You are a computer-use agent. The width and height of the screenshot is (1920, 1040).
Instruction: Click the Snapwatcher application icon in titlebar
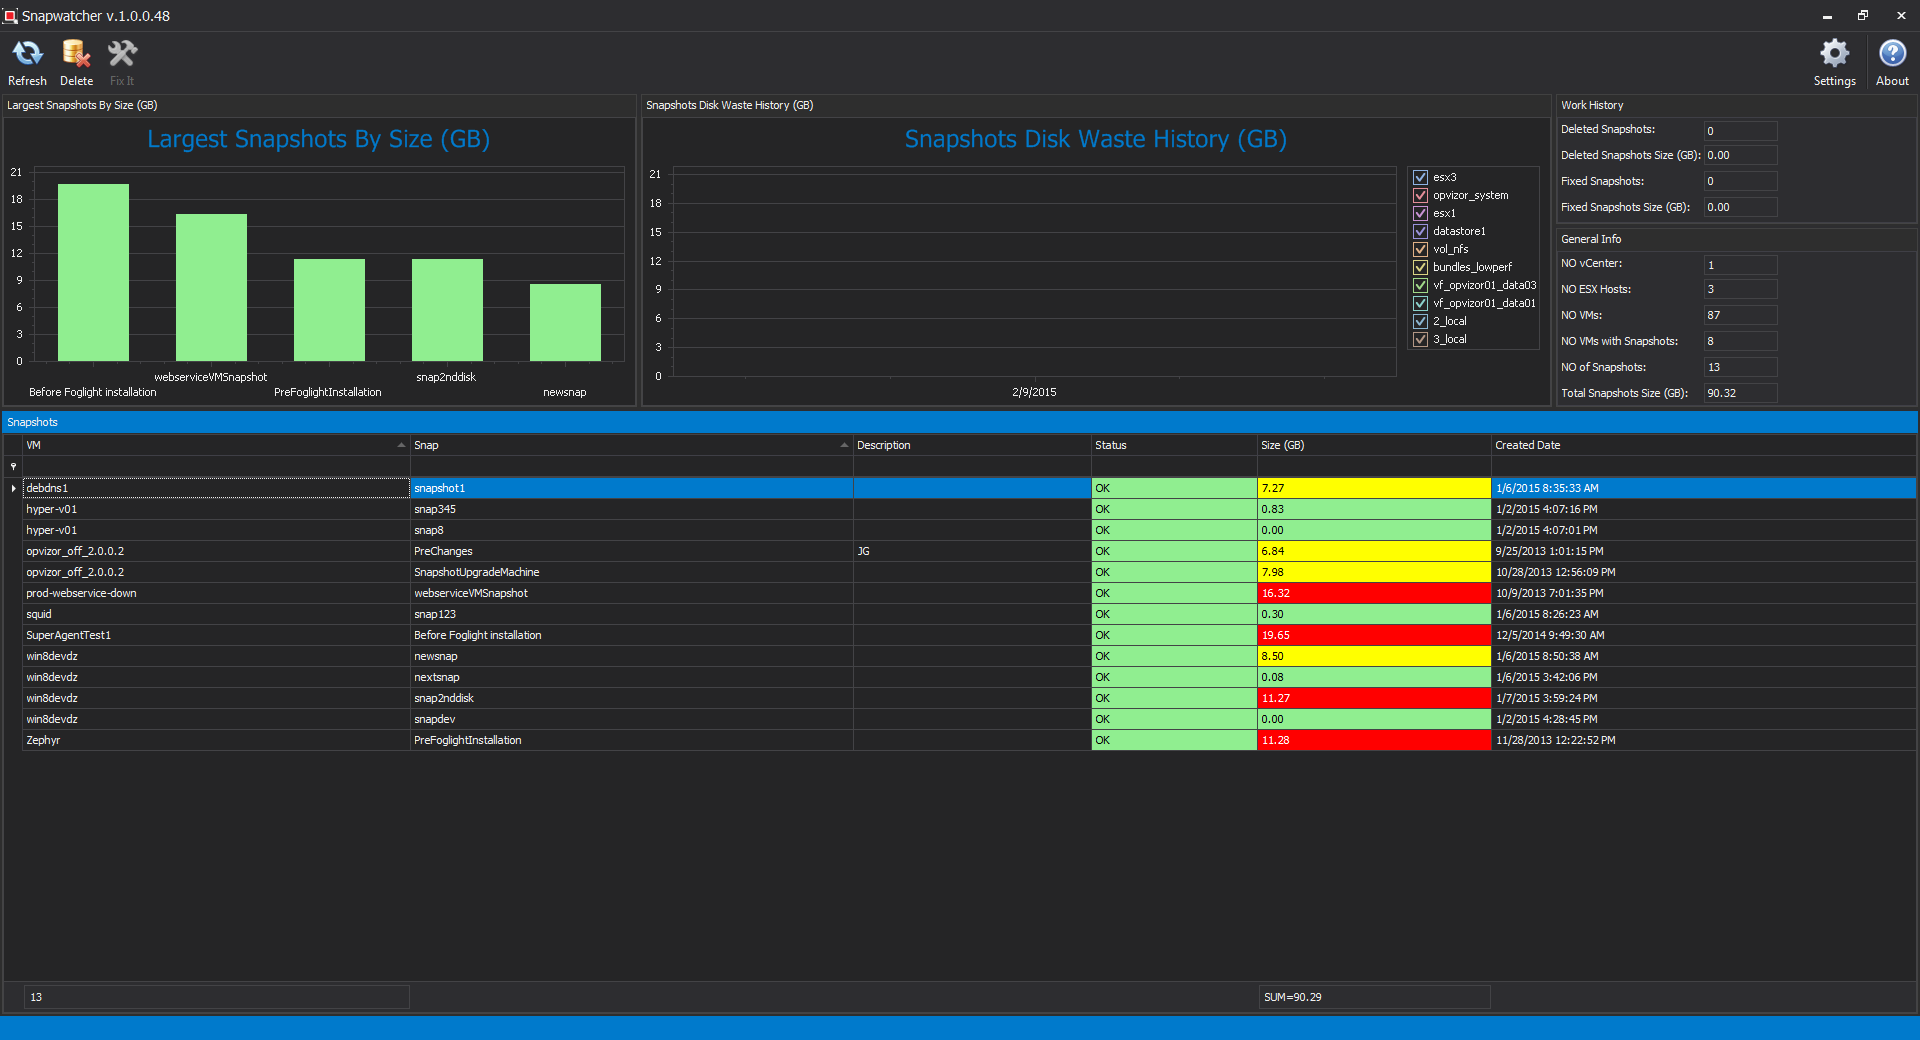click(x=11, y=15)
